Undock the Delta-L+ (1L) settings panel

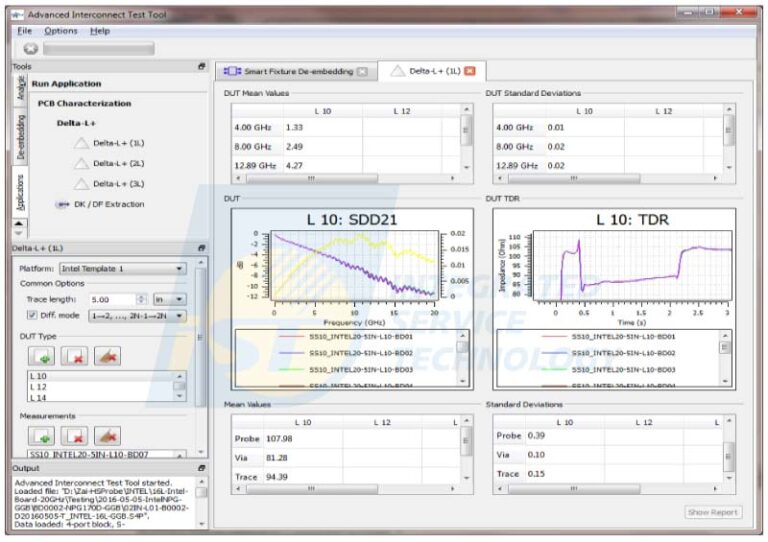tap(201, 248)
